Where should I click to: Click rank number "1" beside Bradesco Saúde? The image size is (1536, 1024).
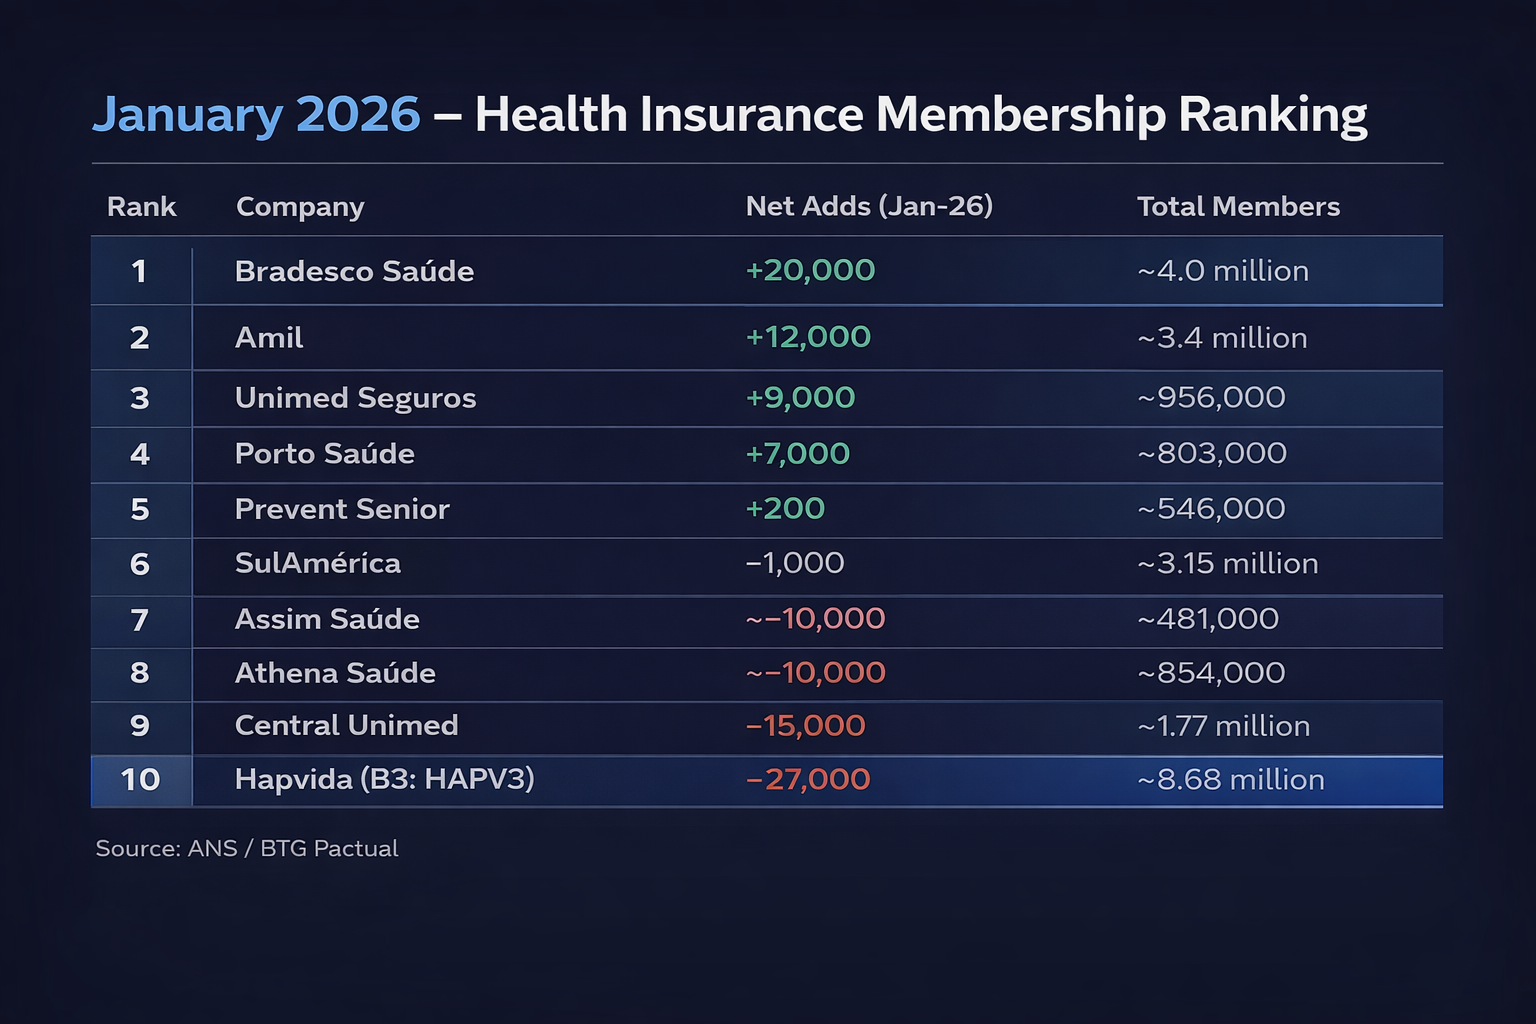click(x=139, y=271)
